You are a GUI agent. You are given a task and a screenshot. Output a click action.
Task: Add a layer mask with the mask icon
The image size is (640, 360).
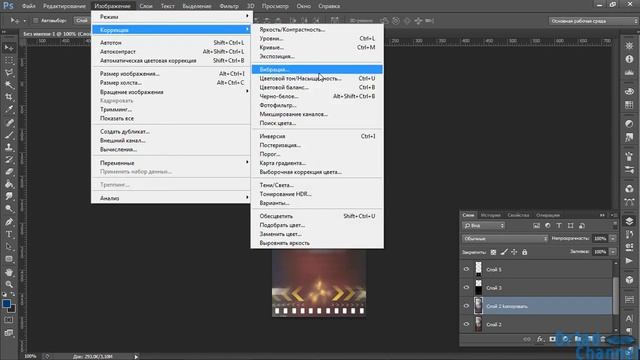tap(552, 339)
